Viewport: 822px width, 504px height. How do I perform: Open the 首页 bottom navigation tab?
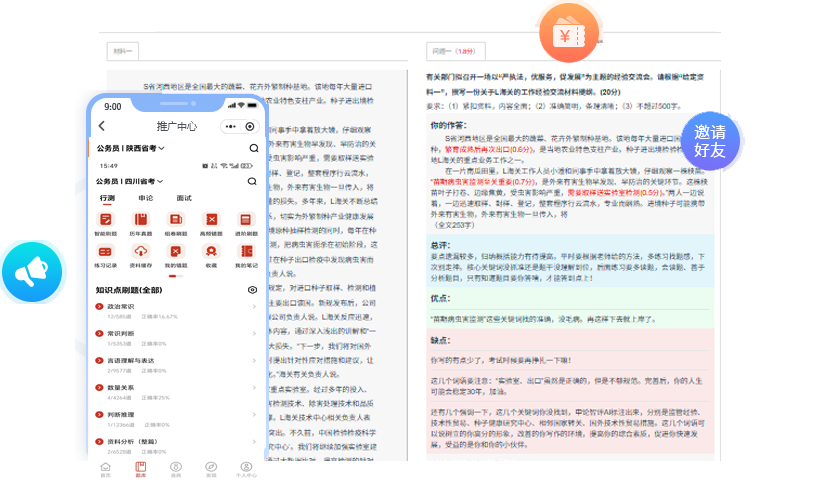pyautogui.click(x=105, y=469)
